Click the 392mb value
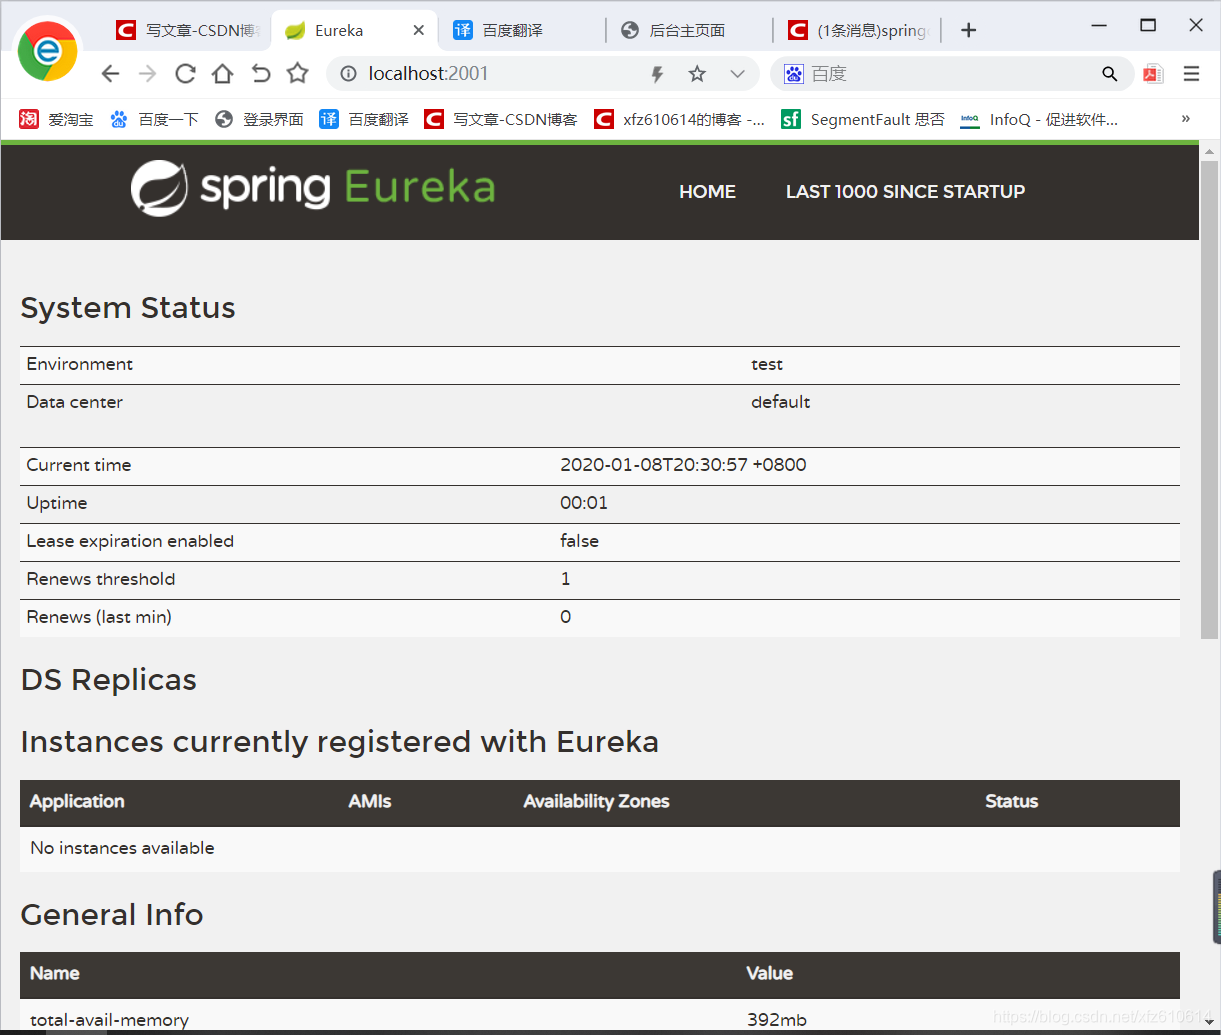This screenshot has height=1035, width=1221. (x=776, y=1020)
